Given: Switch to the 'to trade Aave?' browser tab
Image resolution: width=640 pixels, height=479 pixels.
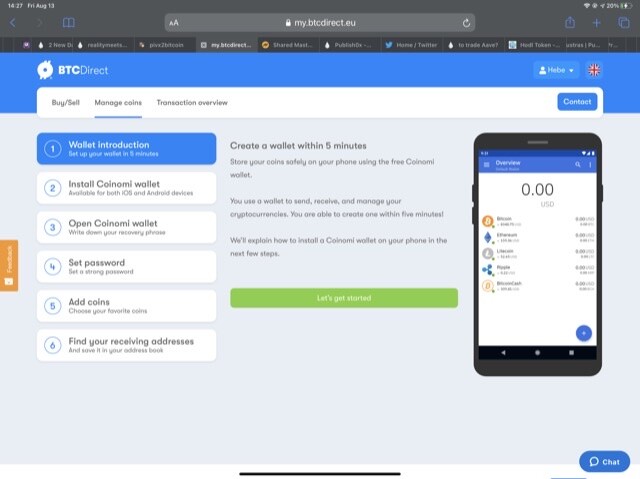Looking at the screenshot, I should pos(473,45).
